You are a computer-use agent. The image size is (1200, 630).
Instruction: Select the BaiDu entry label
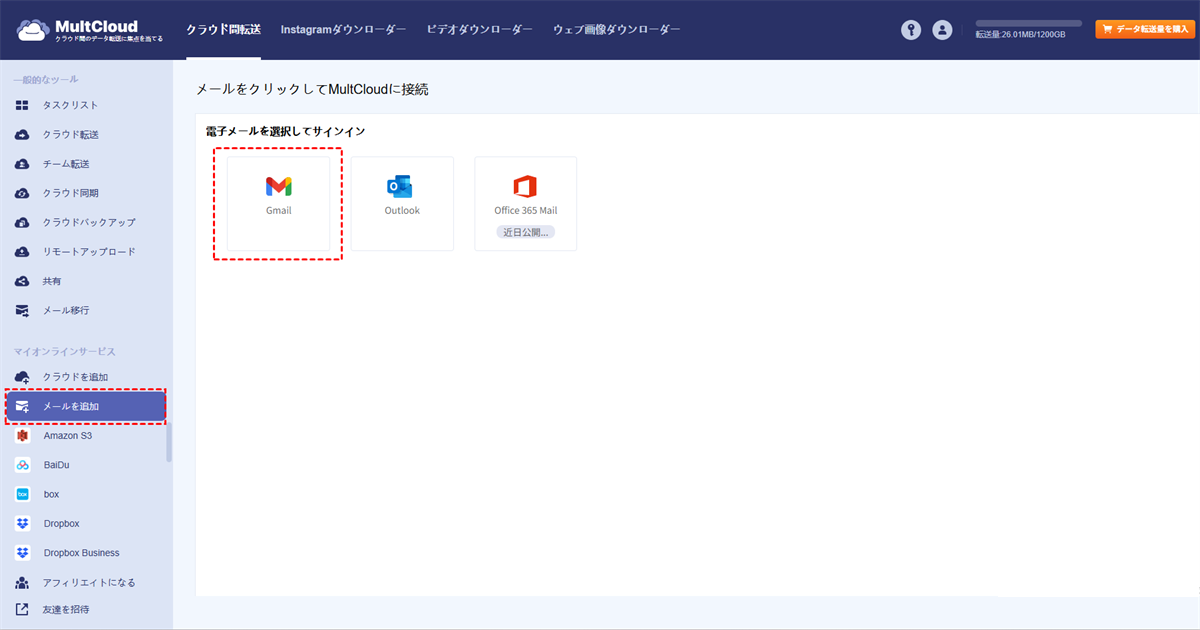click(57, 465)
